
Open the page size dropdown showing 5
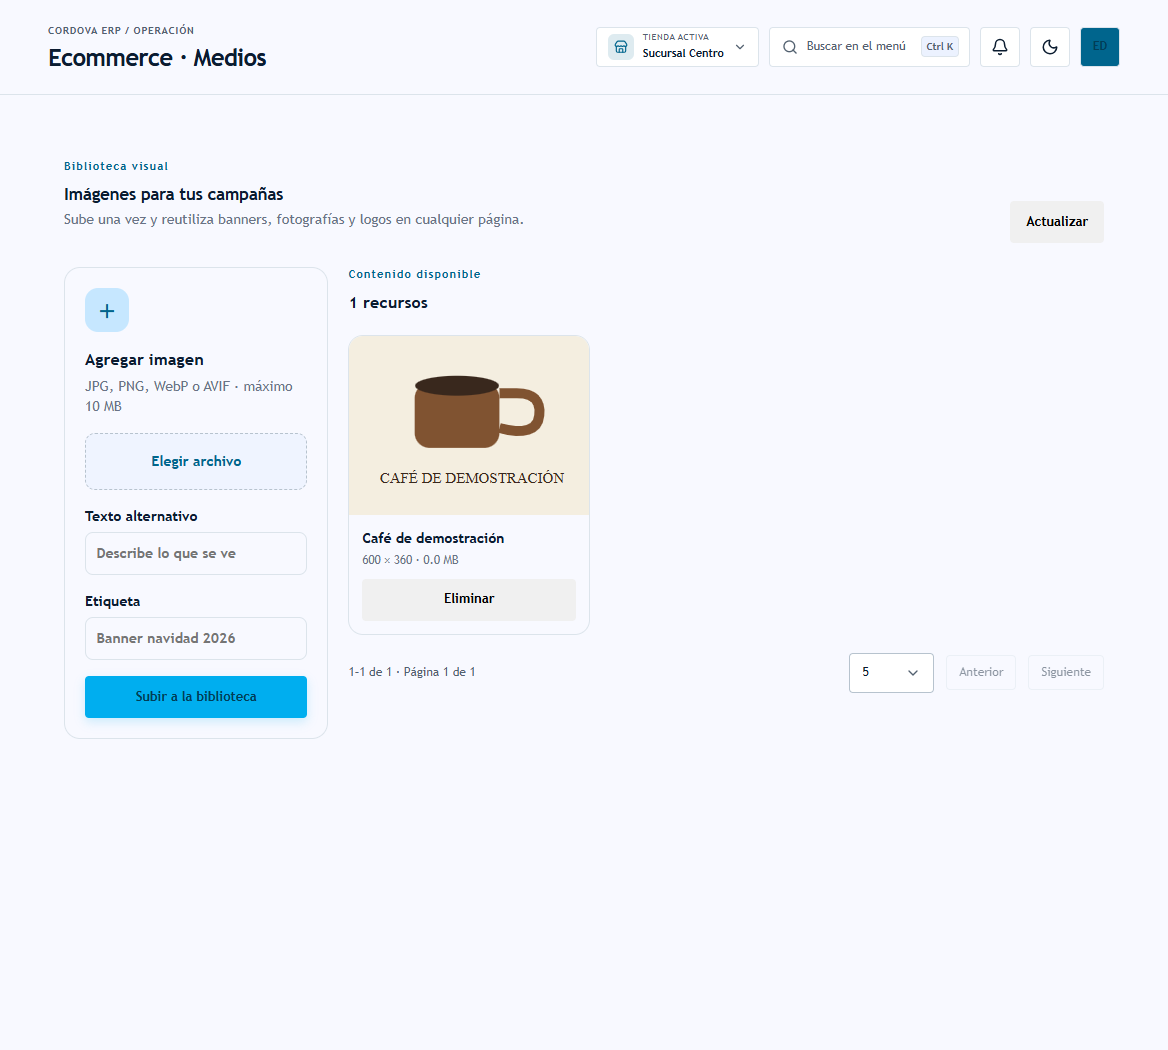(891, 672)
